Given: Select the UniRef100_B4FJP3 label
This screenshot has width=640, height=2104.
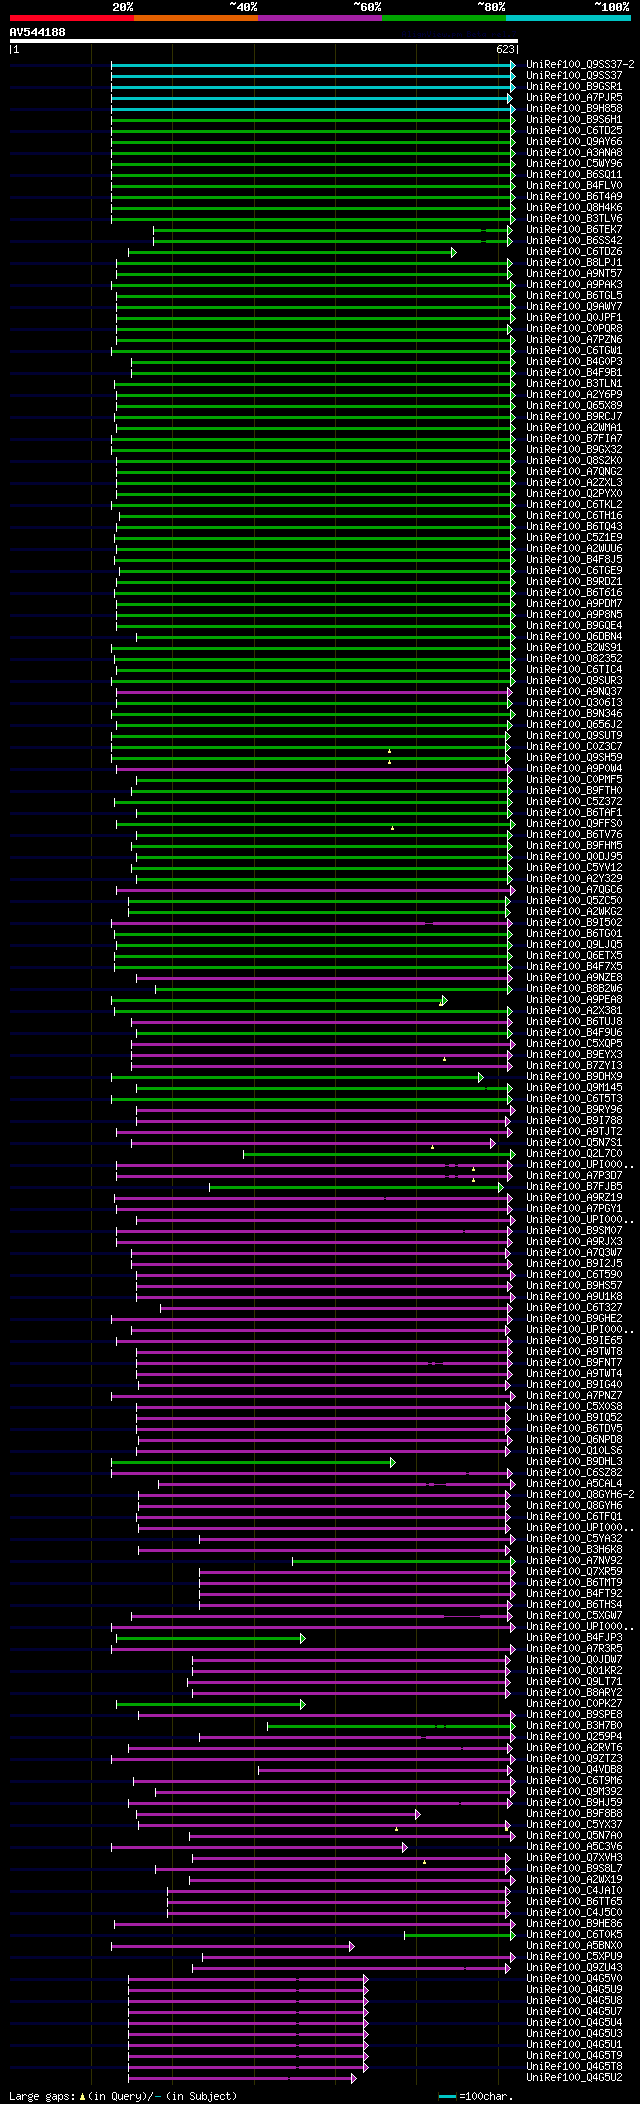Looking at the screenshot, I should [574, 1638].
